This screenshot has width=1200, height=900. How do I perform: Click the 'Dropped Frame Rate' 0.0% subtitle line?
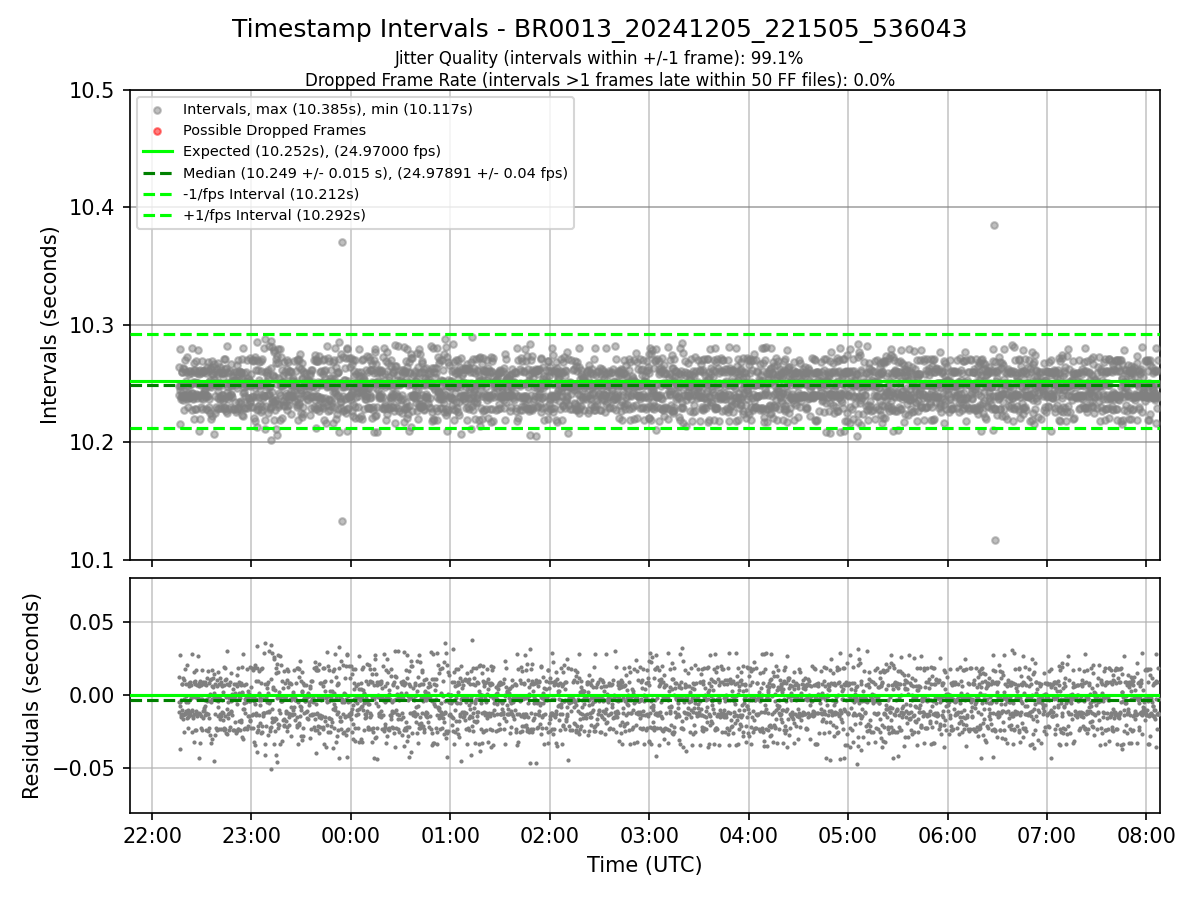pos(599,80)
